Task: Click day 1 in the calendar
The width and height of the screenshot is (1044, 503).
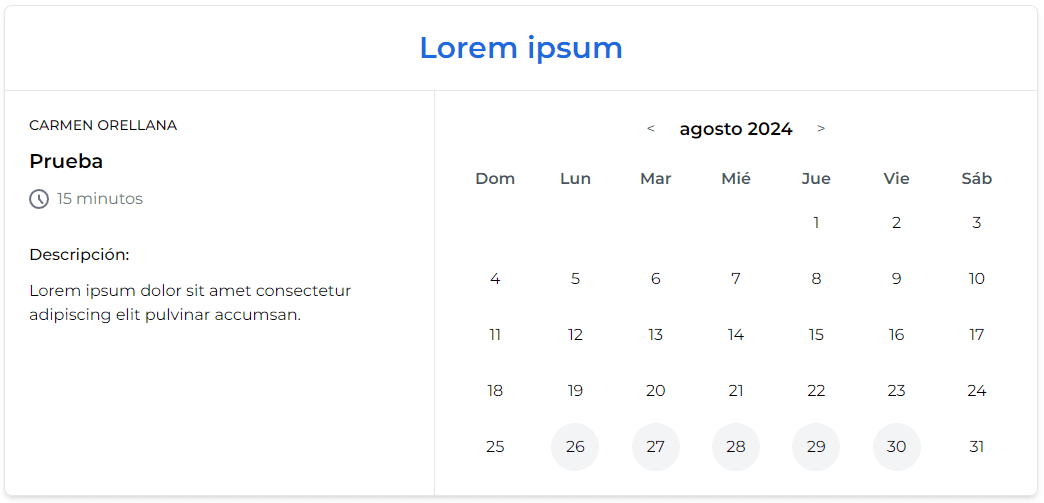Action: tap(816, 223)
